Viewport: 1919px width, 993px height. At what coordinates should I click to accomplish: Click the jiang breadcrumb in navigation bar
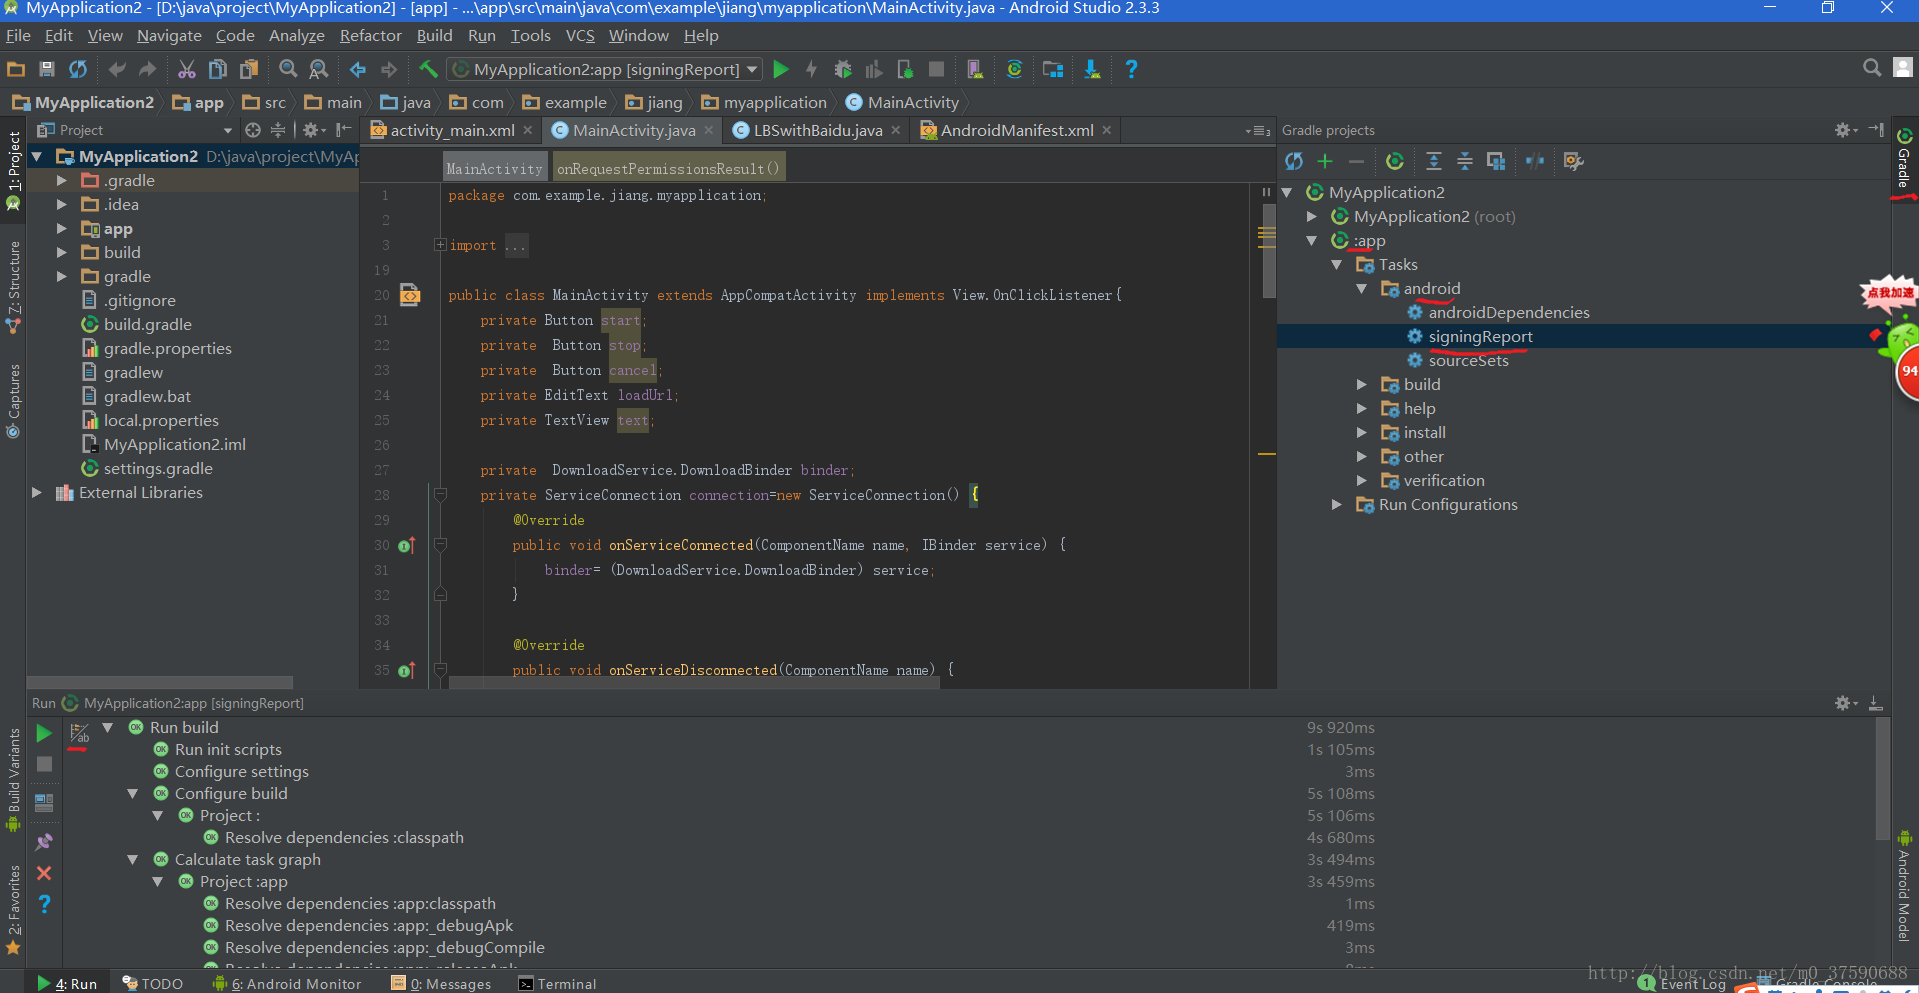coord(654,102)
